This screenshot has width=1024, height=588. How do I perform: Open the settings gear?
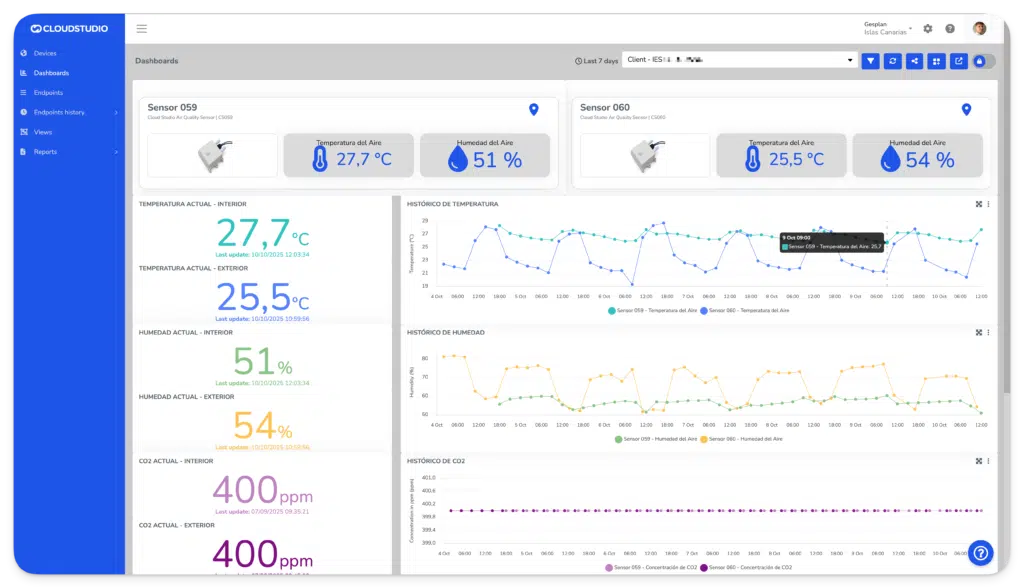click(928, 29)
